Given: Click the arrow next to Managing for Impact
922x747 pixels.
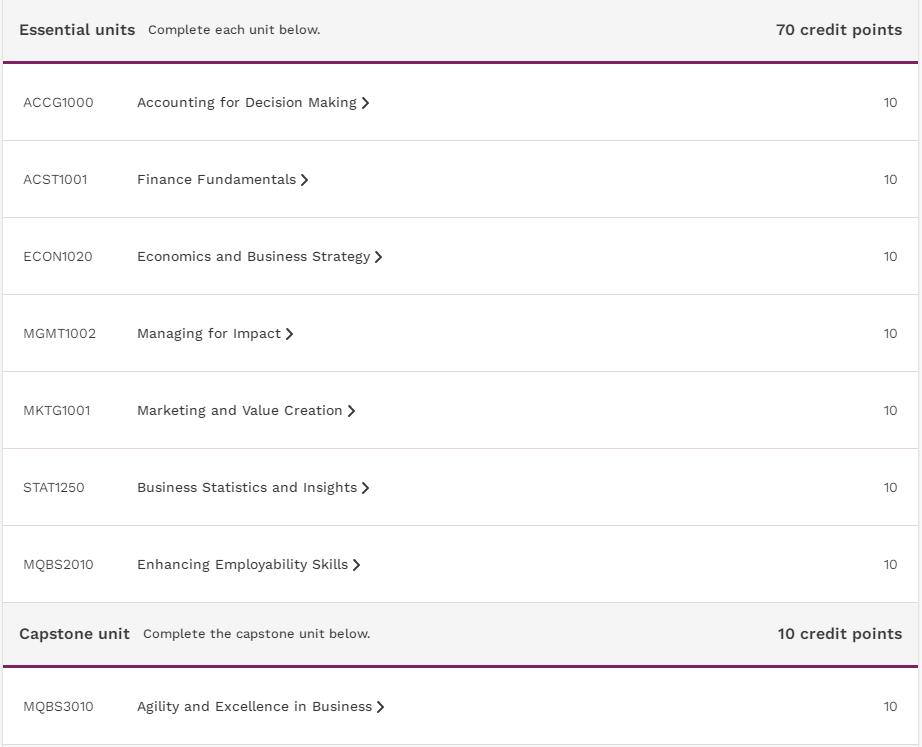Looking at the screenshot, I should tap(289, 334).
